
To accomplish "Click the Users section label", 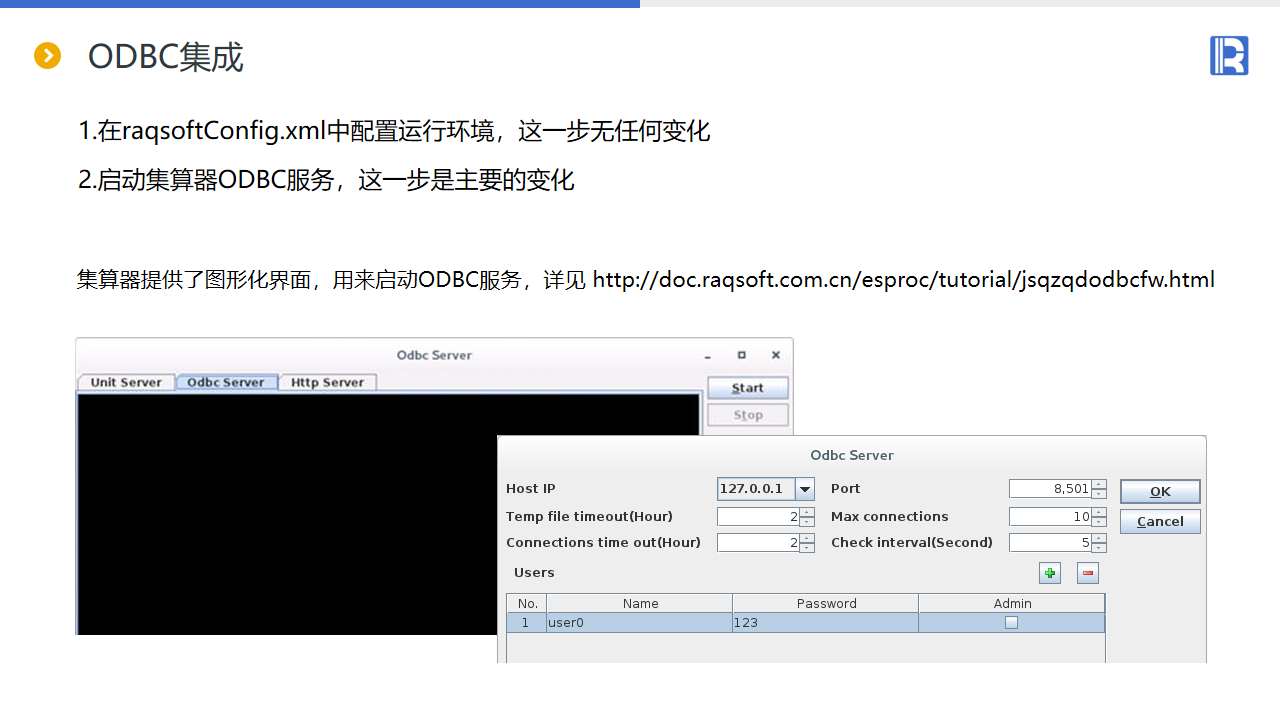I will point(534,573).
